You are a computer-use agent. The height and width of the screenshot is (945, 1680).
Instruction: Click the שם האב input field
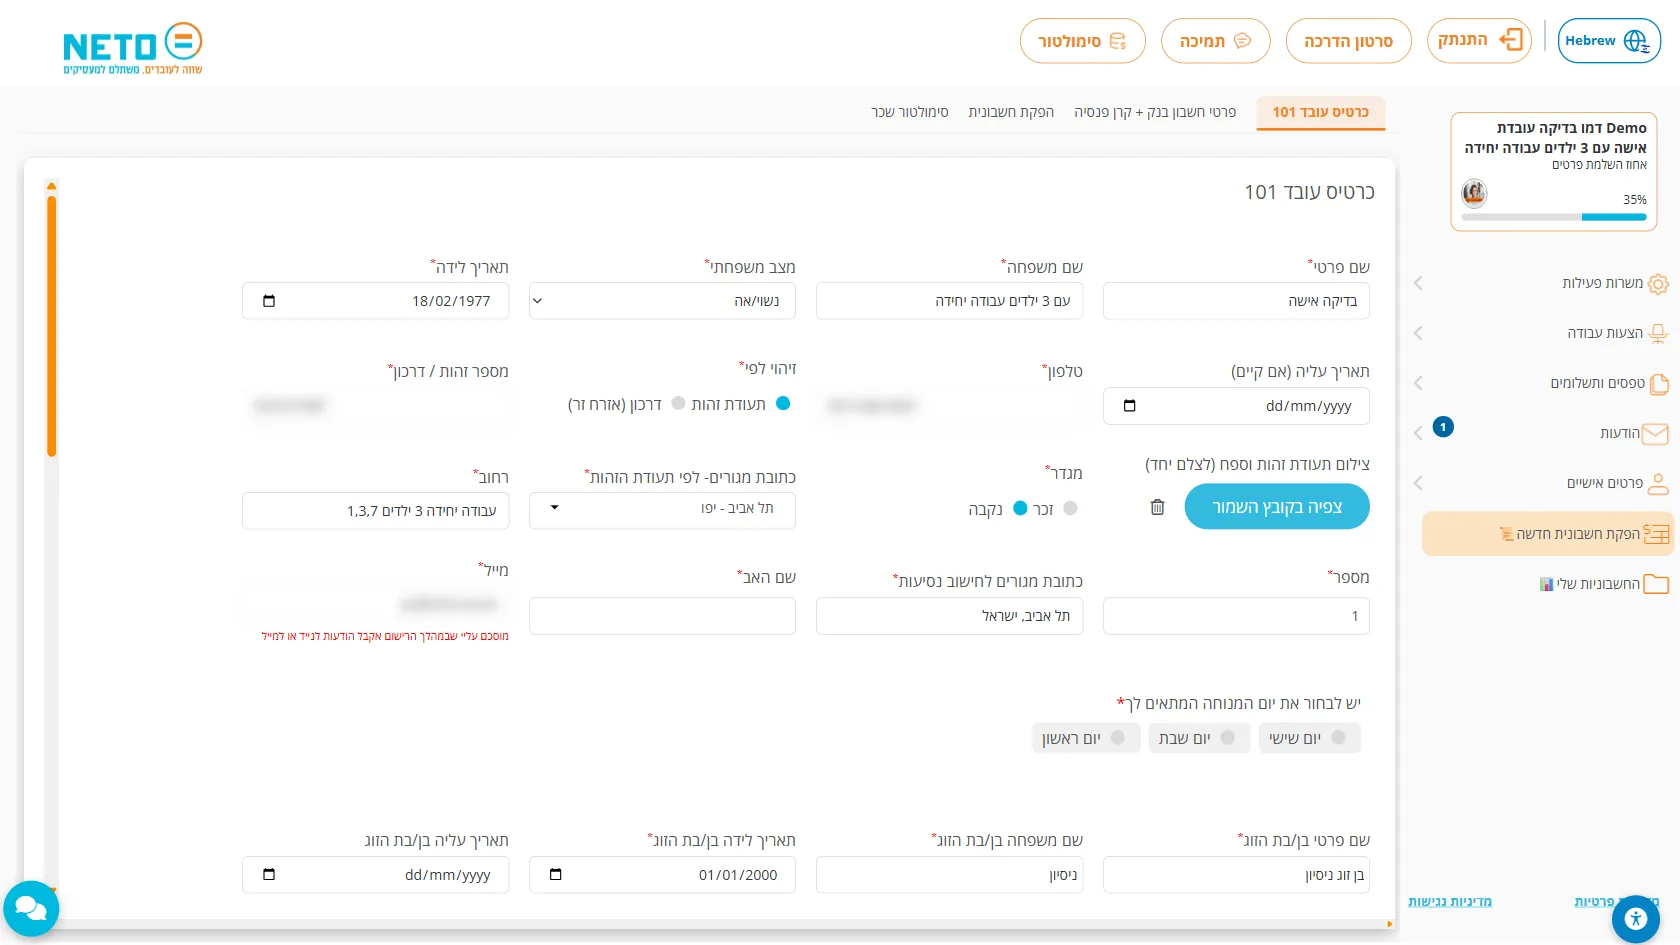662,616
